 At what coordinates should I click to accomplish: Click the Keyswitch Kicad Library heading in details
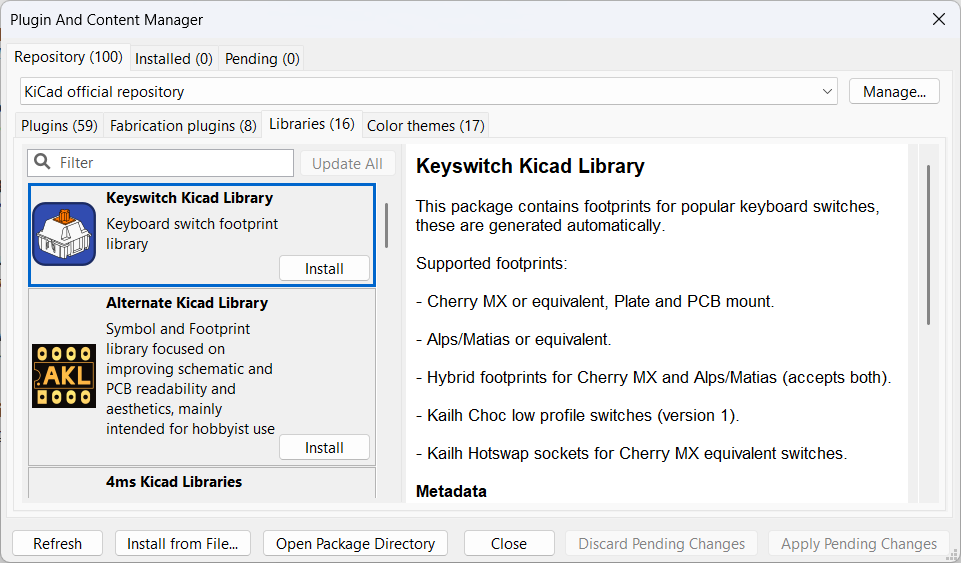[530, 166]
